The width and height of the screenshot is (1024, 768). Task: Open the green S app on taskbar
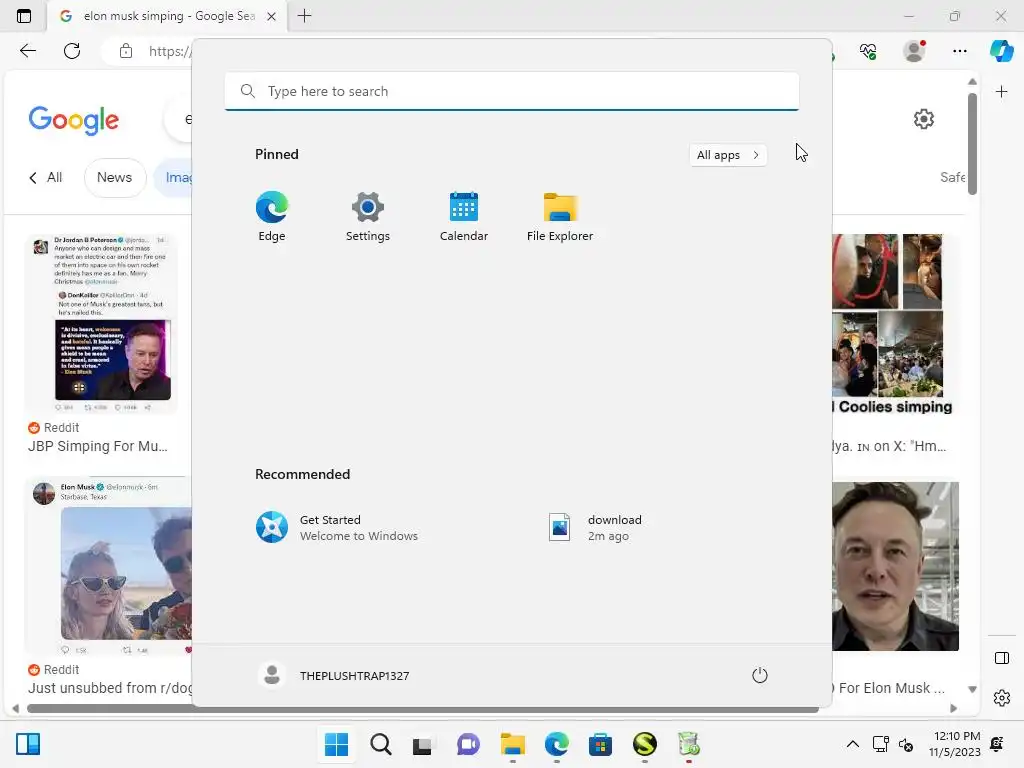pyautogui.click(x=645, y=744)
